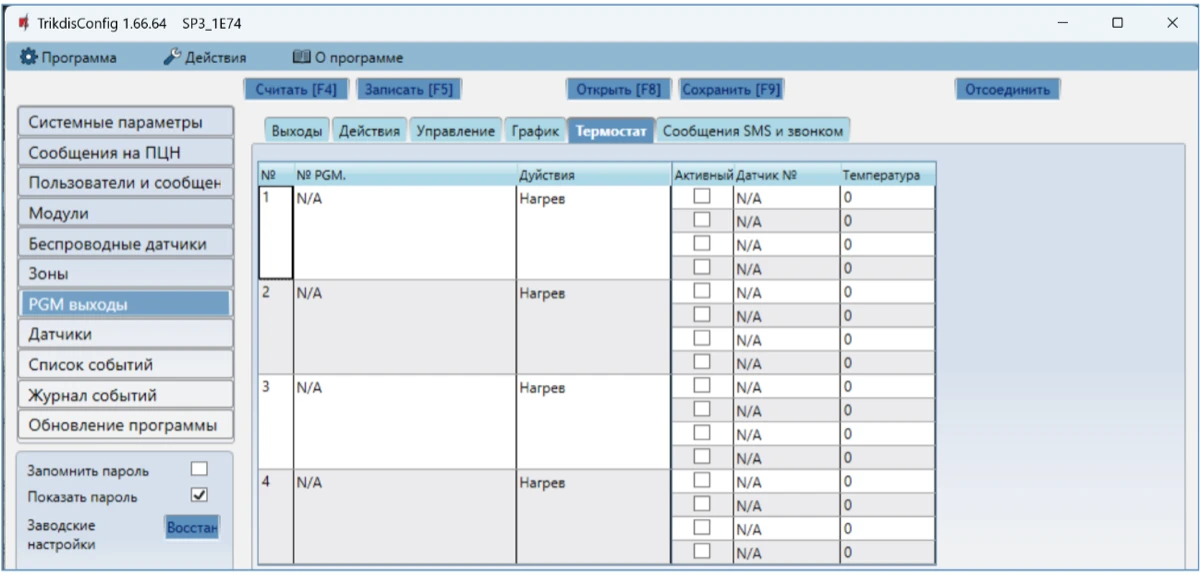The image size is (1200, 575).
Task: Enable Запомнить пароль checkbox
Action: pyautogui.click(x=199, y=469)
